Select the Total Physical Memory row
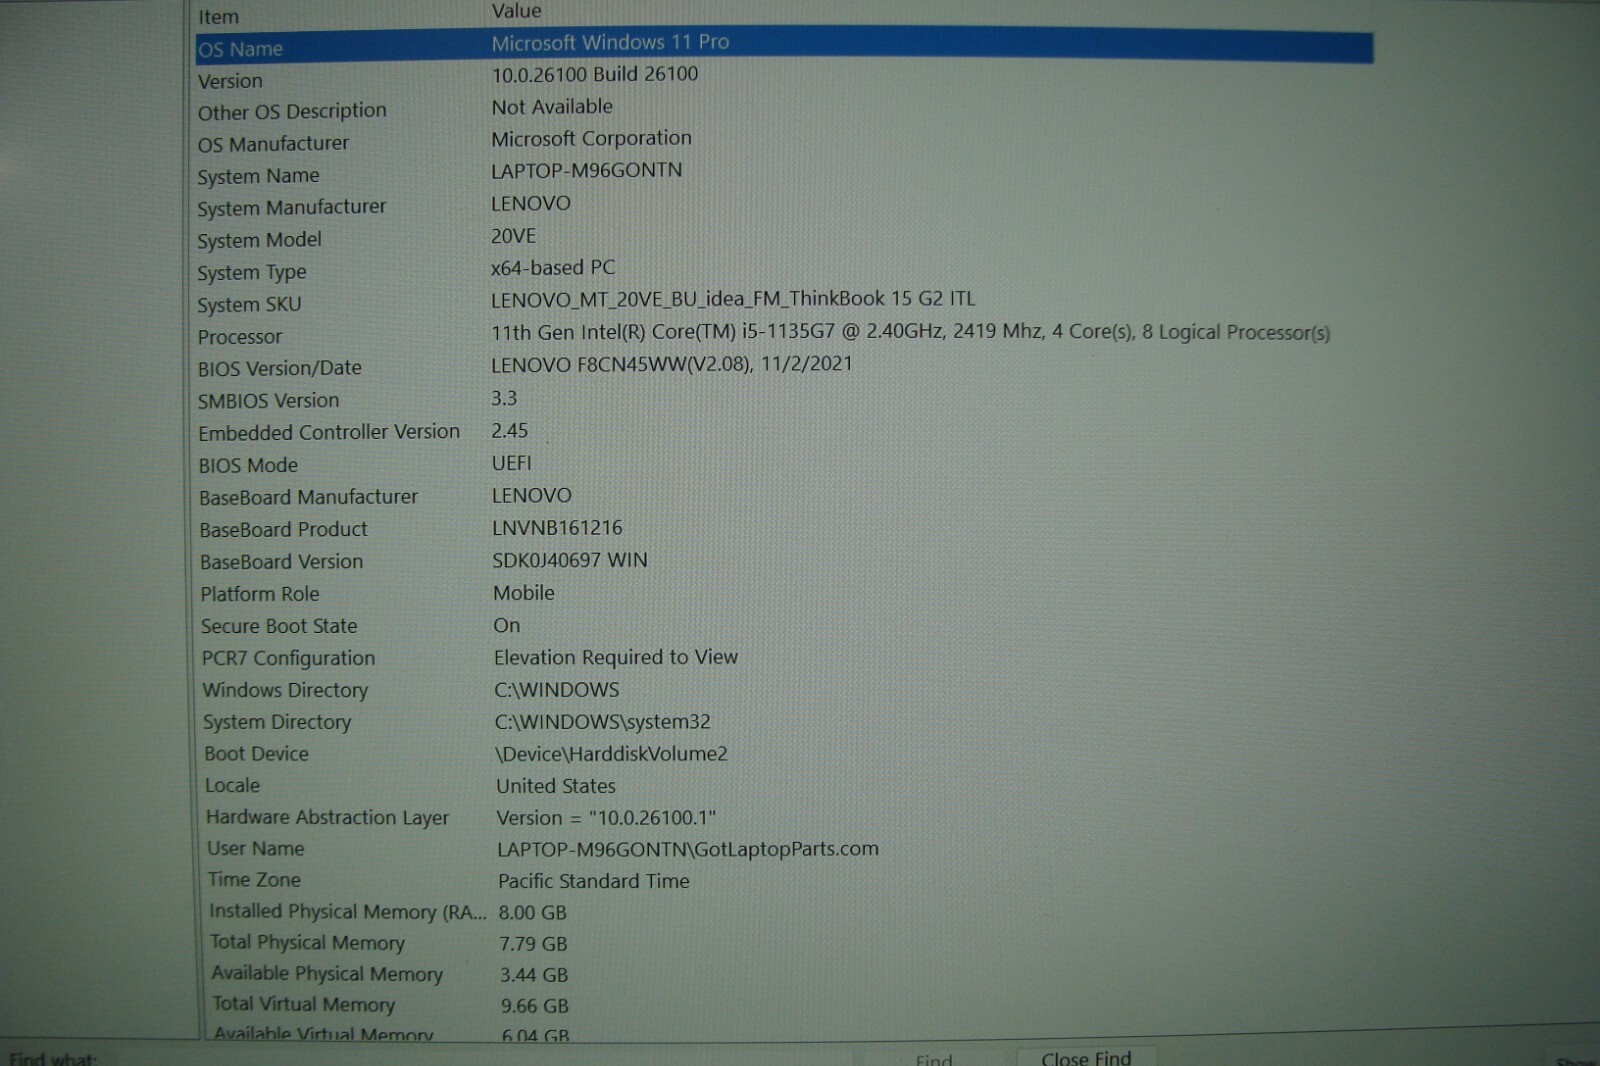 307,942
